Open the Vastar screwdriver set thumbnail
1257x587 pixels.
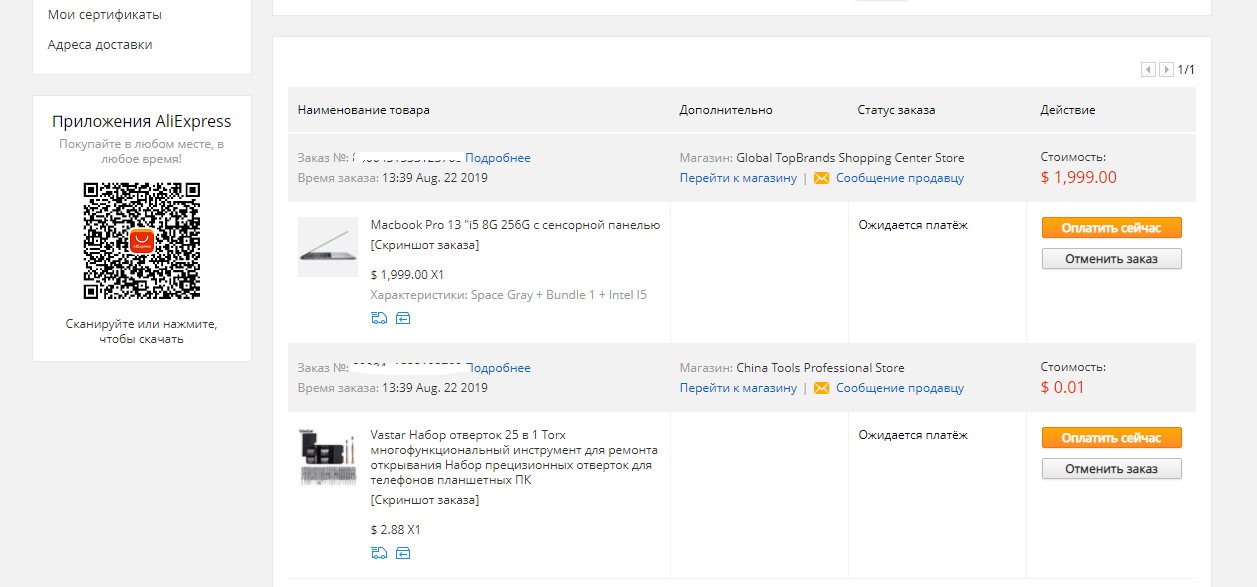[328, 457]
